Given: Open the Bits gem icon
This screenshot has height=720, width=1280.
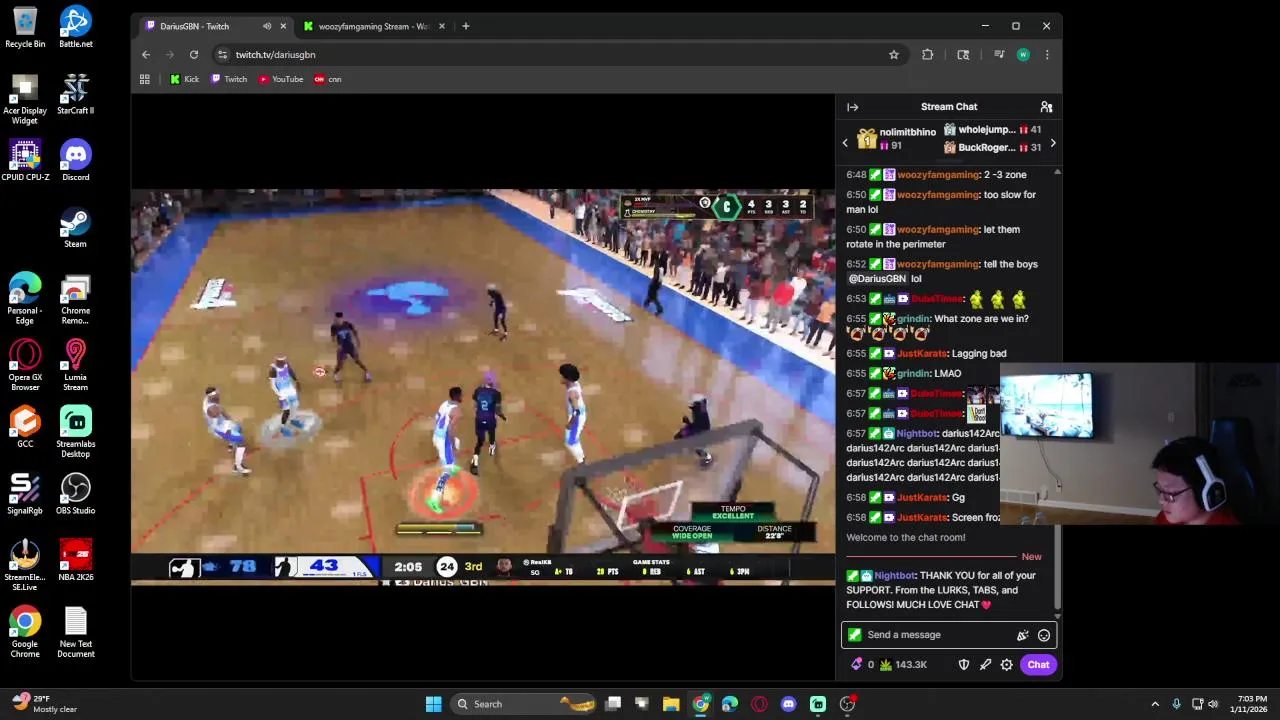Looking at the screenshot, I should tap(856, 664).
